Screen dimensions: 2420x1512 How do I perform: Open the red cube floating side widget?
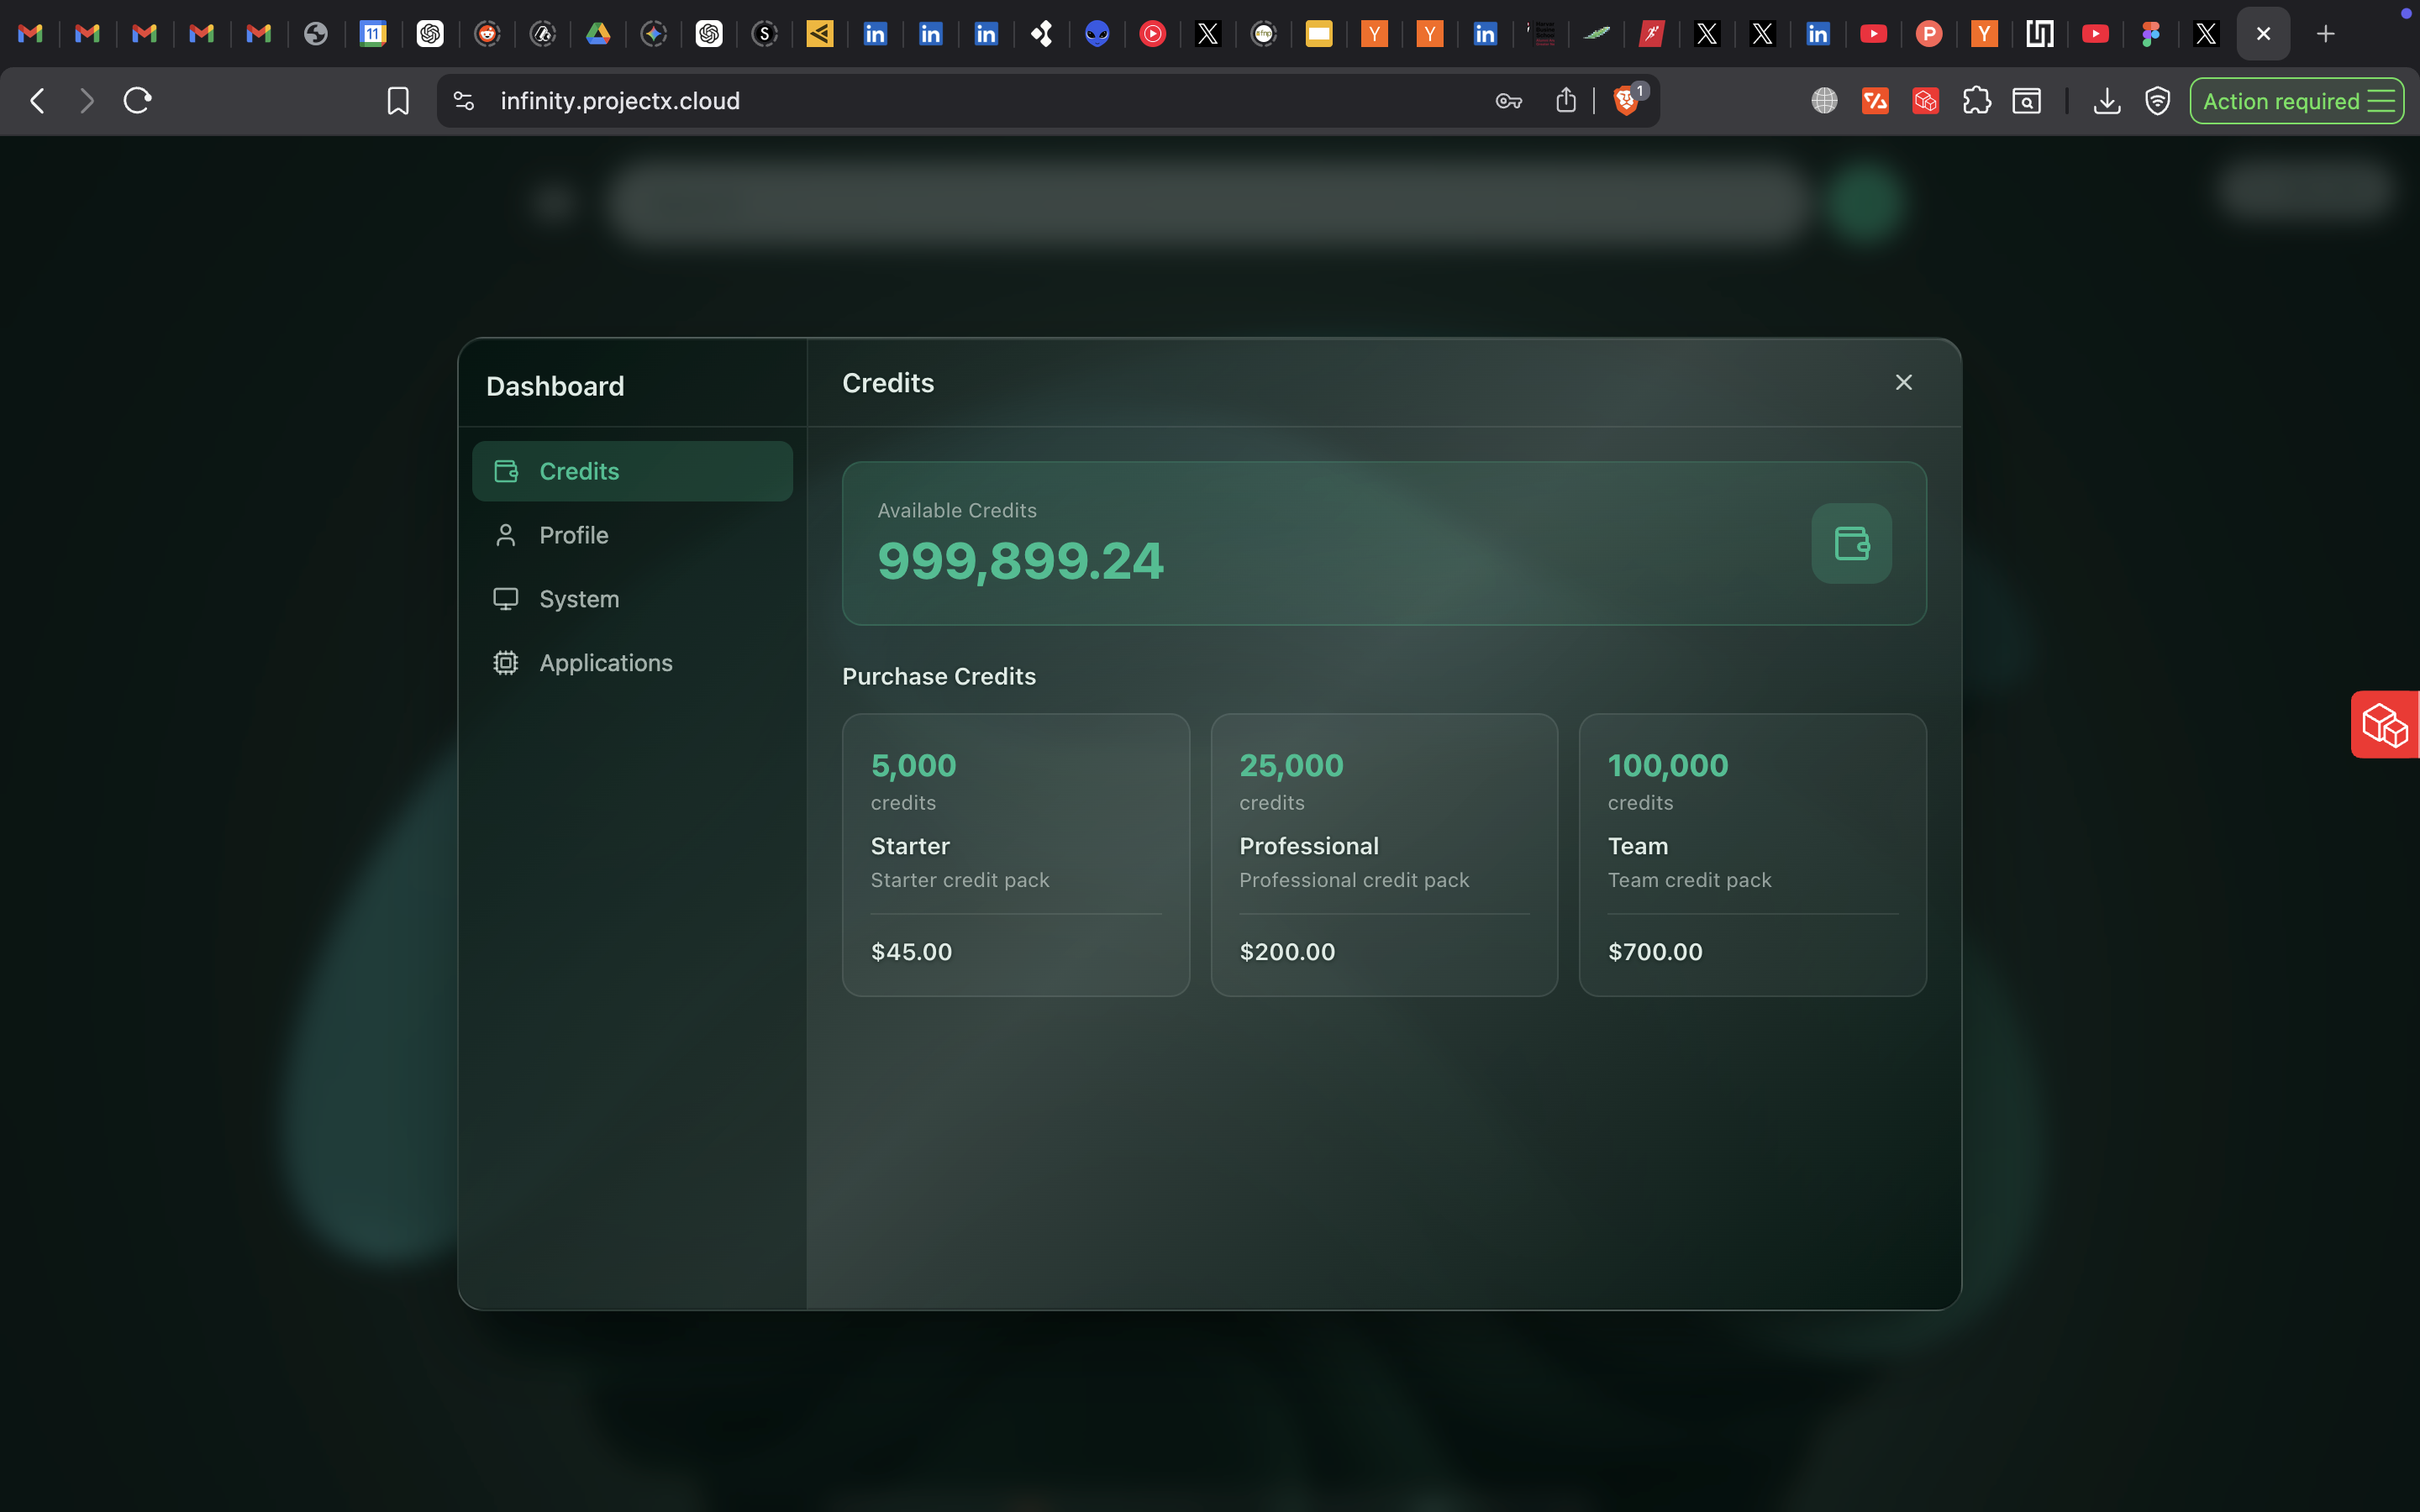click(x=2385, y=725)
